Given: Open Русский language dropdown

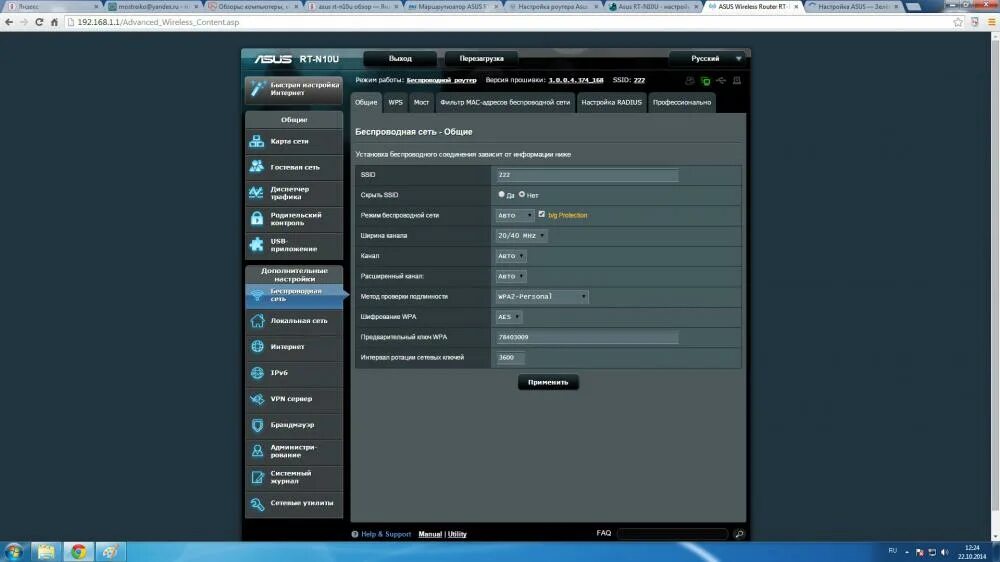Looking at the screenshot, I should pos(707,59).
